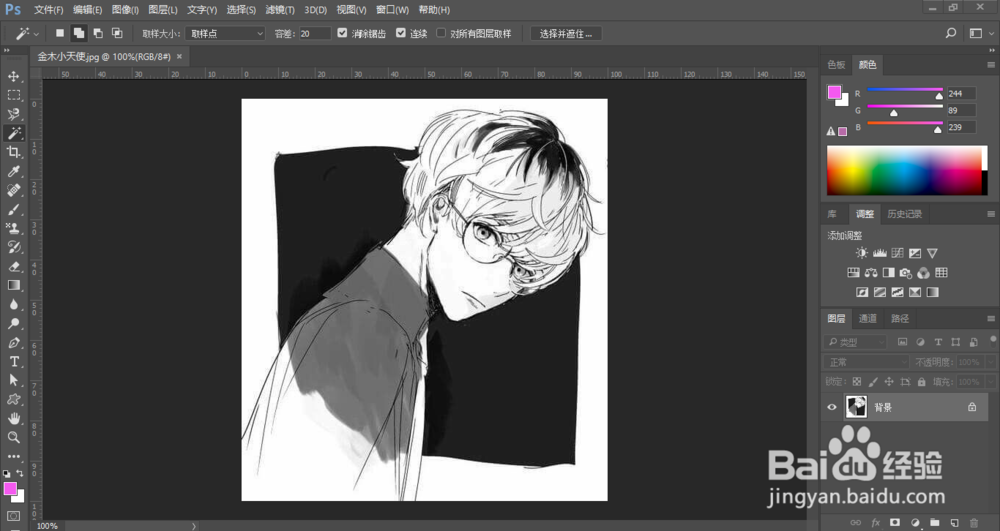Open the 文件(F) menu
Viewport: 1000px width, 531px height.
(x=48, y=10)
